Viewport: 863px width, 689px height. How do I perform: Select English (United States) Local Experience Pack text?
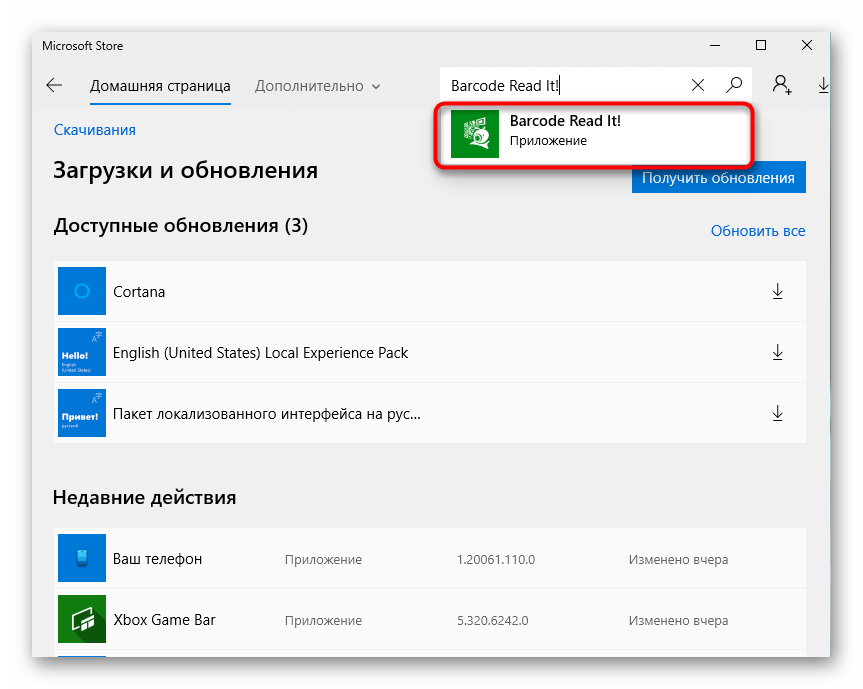tap(260, 353)
